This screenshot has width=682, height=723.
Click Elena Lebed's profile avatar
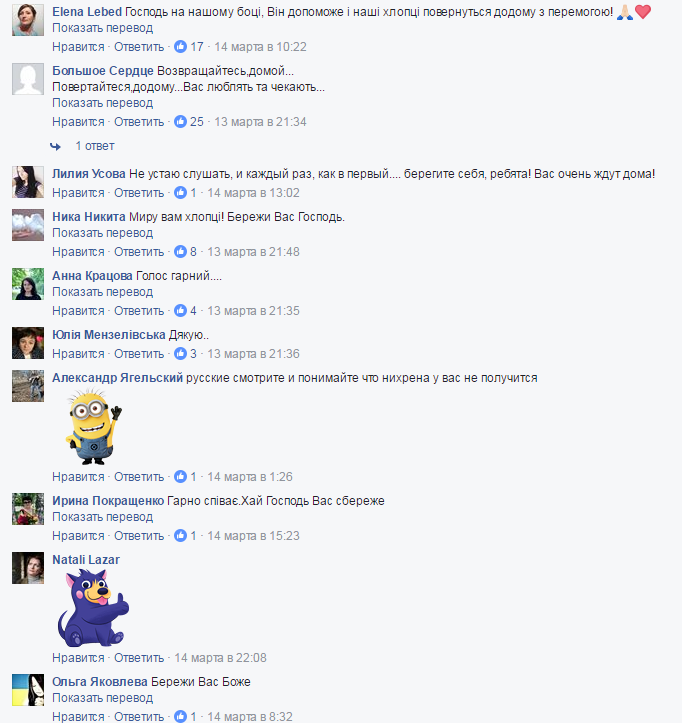click(28, 20)
